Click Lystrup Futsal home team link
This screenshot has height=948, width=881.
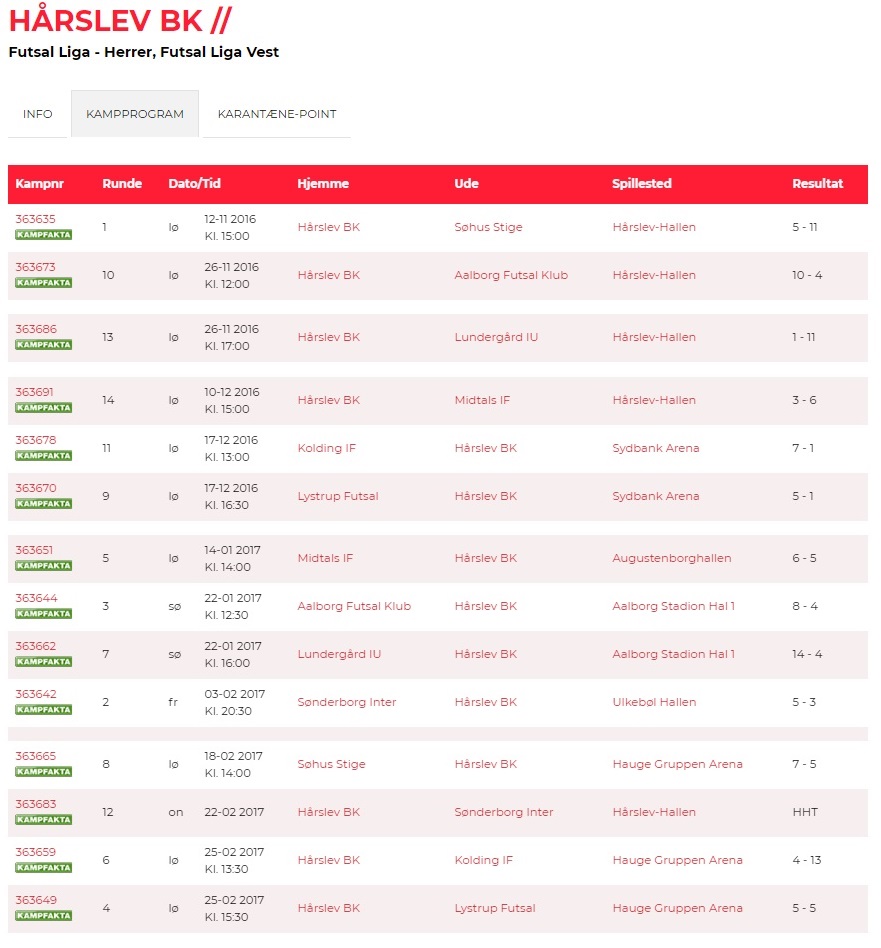pyautogui.click(x=338, y=496)
